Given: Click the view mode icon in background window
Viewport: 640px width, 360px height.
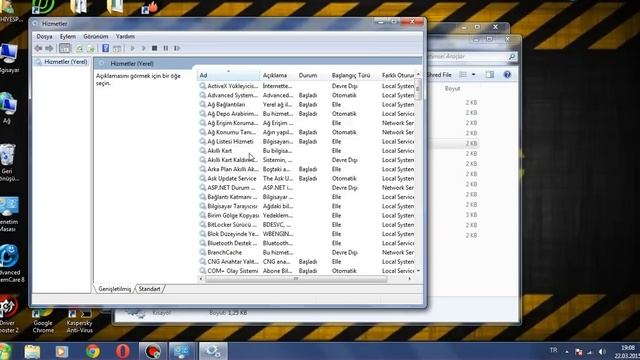Looking at the screenshot, I should coord(463,75).
